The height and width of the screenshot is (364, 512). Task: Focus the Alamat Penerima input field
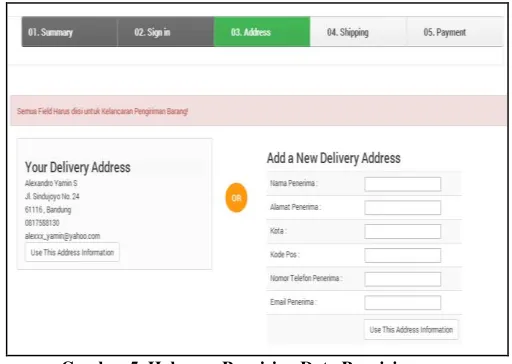403,208
